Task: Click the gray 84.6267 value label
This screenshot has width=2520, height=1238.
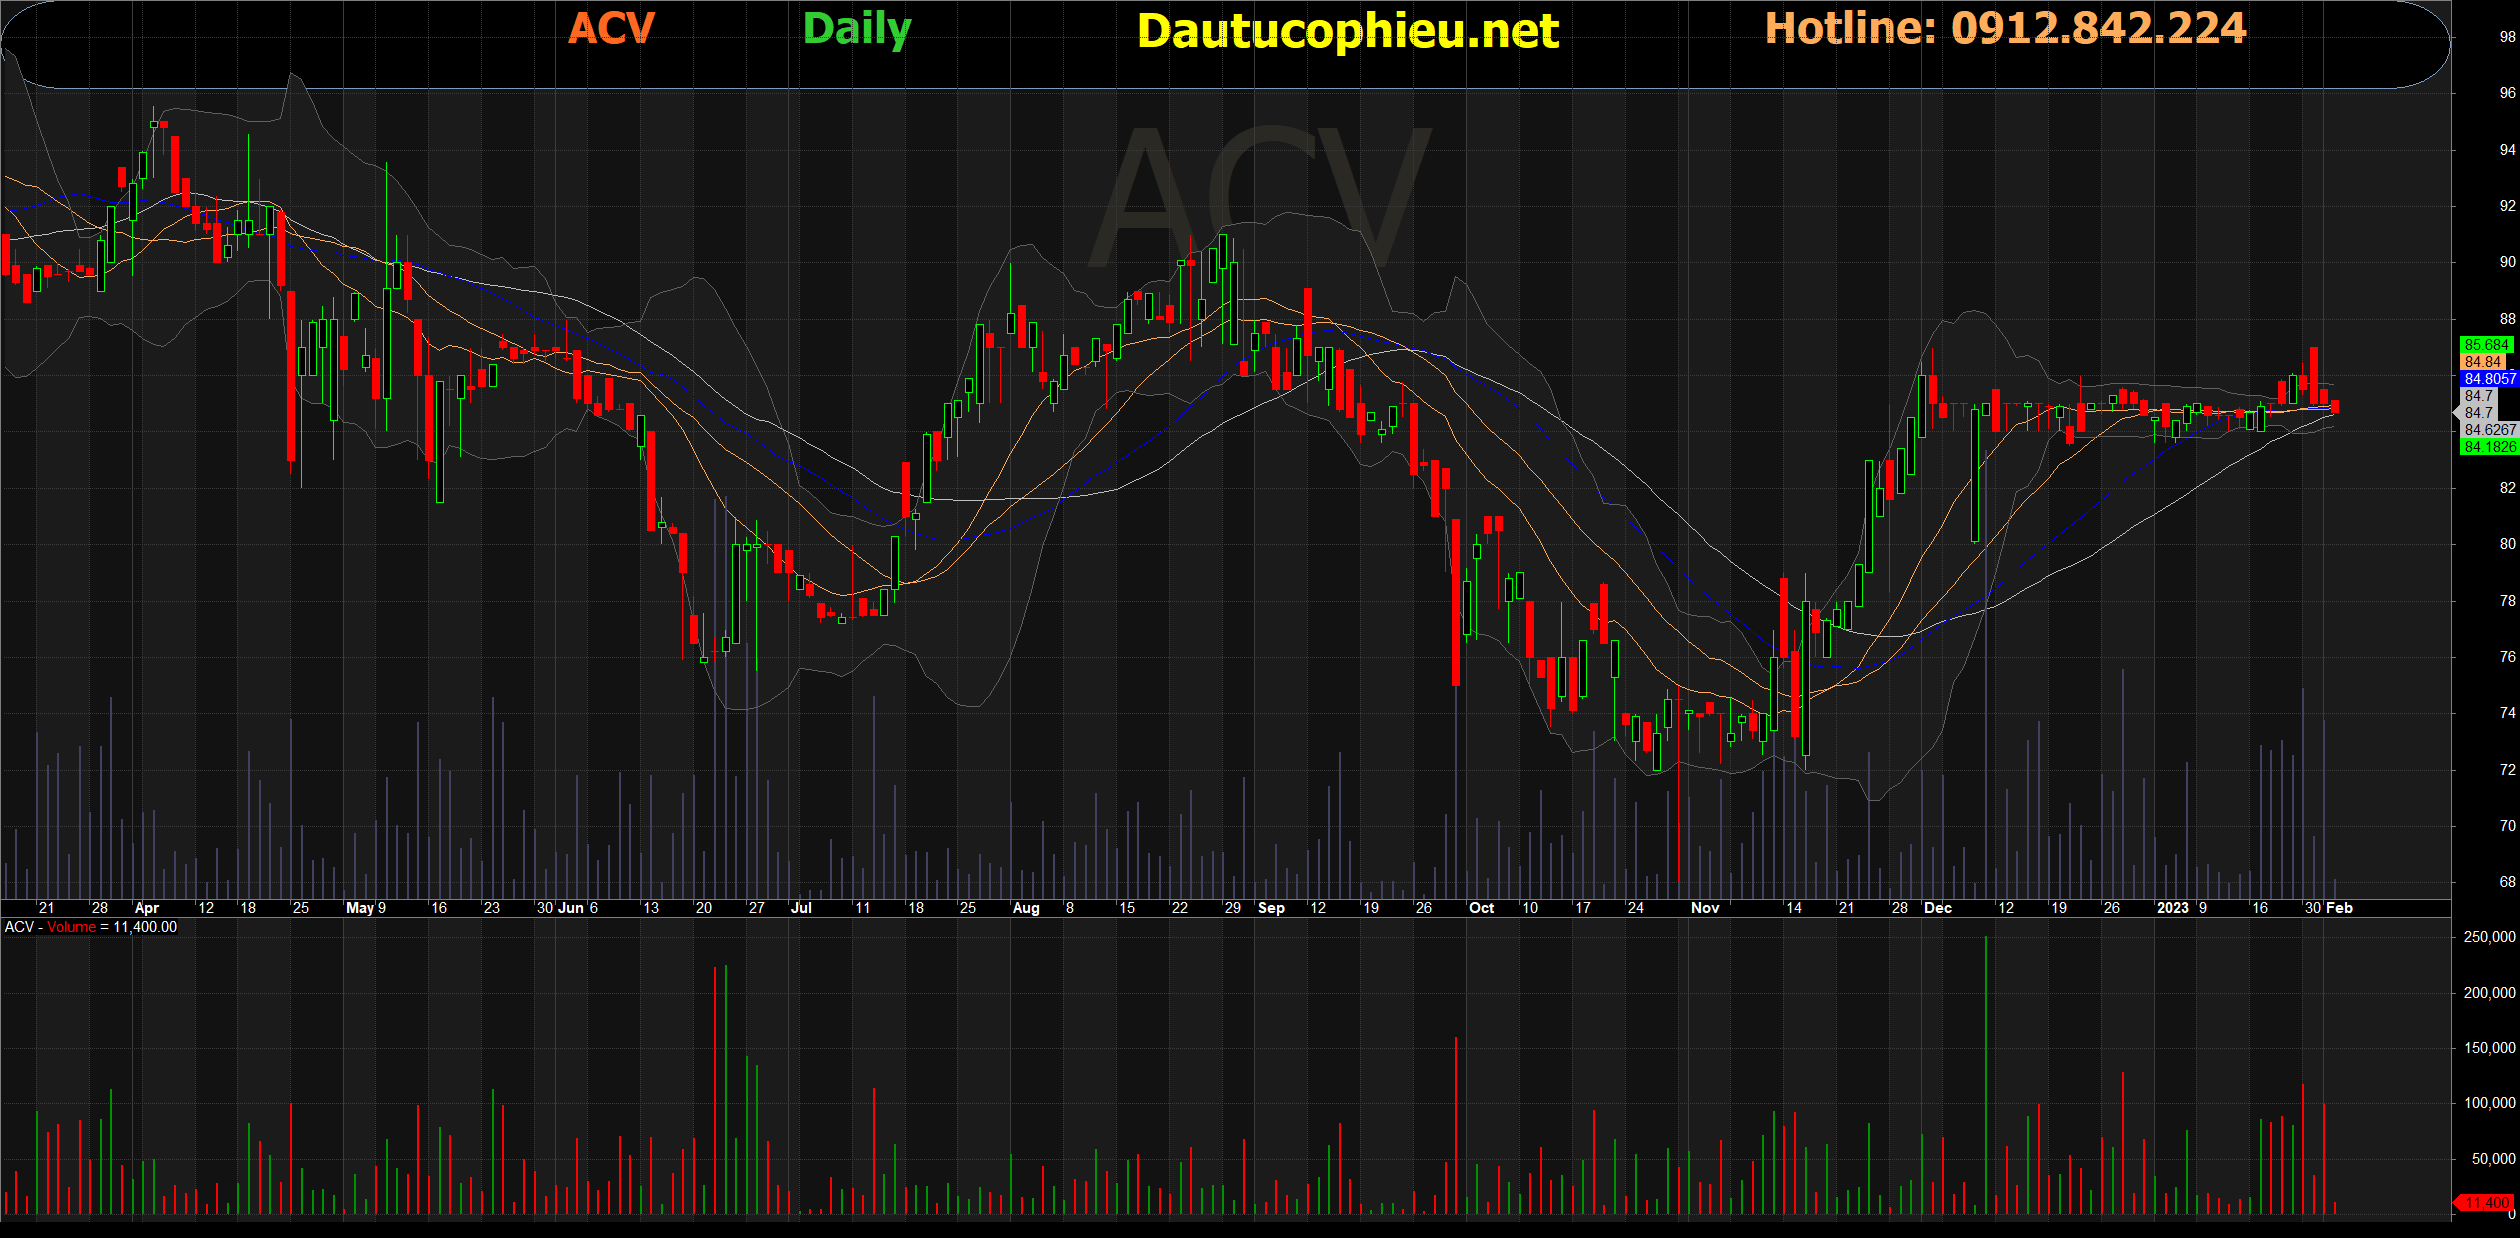Action: [2489, 430]
